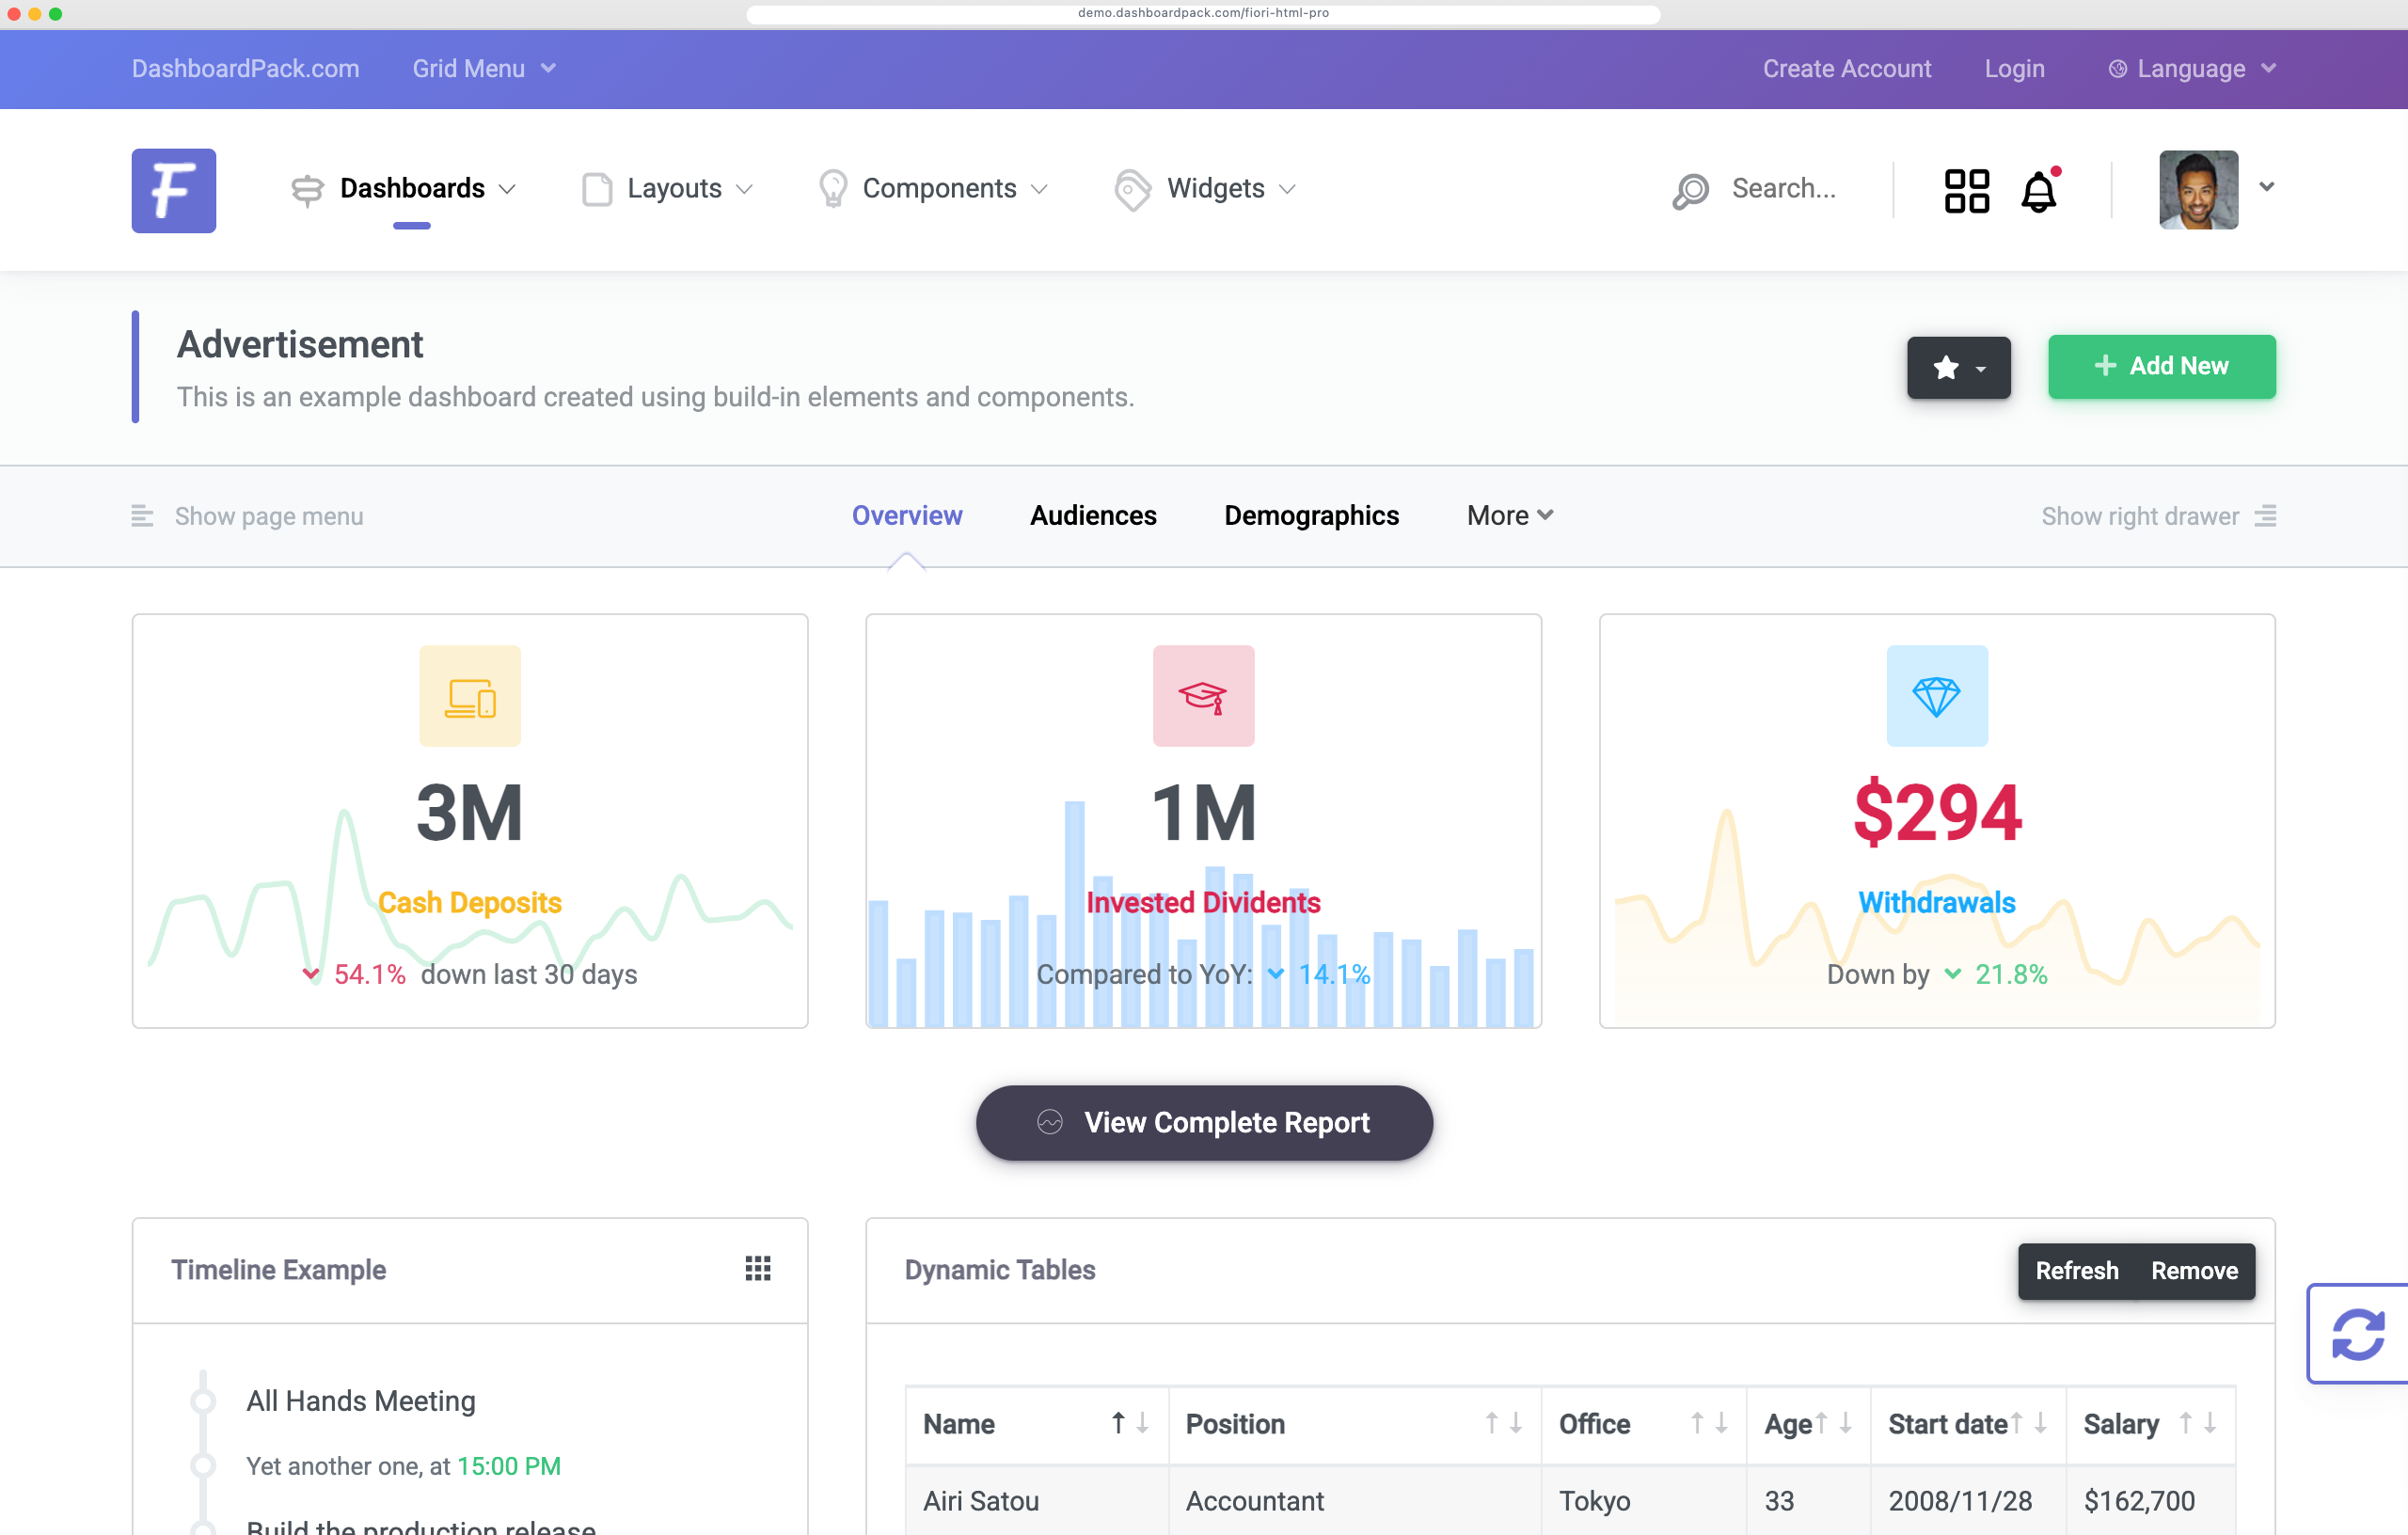Click the Add New button
Image resolution: width=2408 pixels, height=1535 pixels.
[2161, 367]
